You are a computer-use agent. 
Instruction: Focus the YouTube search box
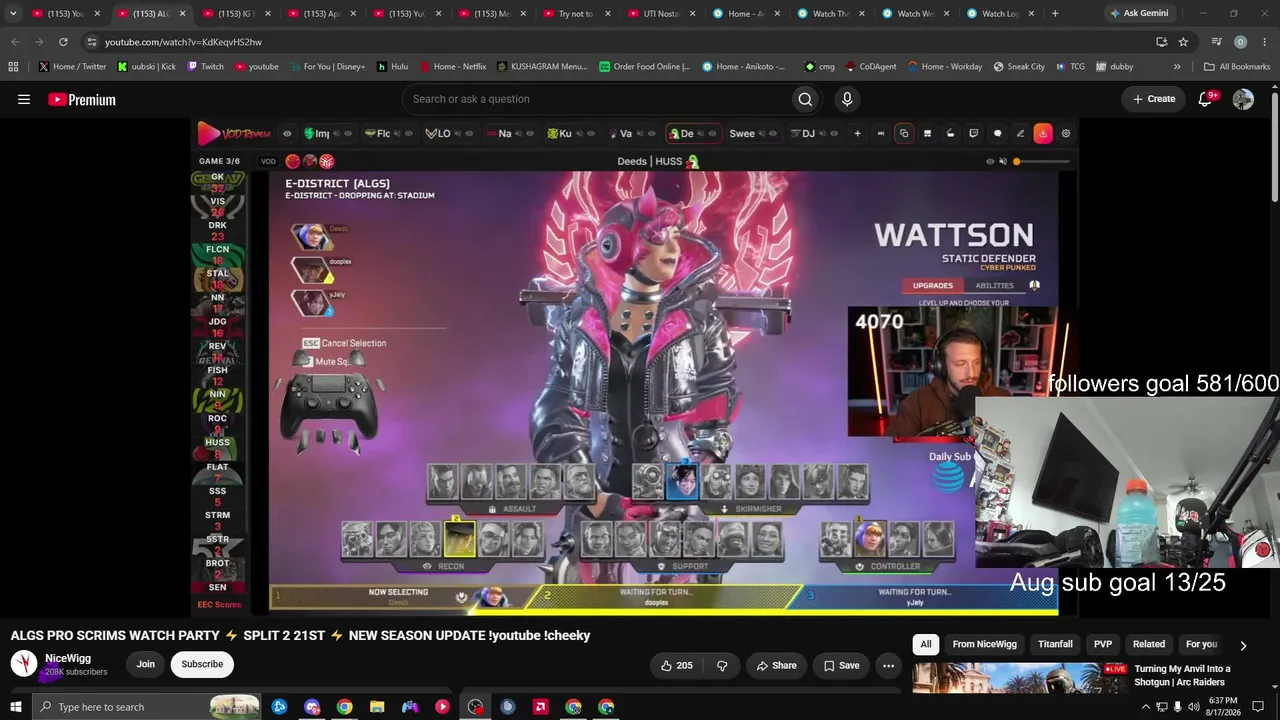click(x=595, y=99)
